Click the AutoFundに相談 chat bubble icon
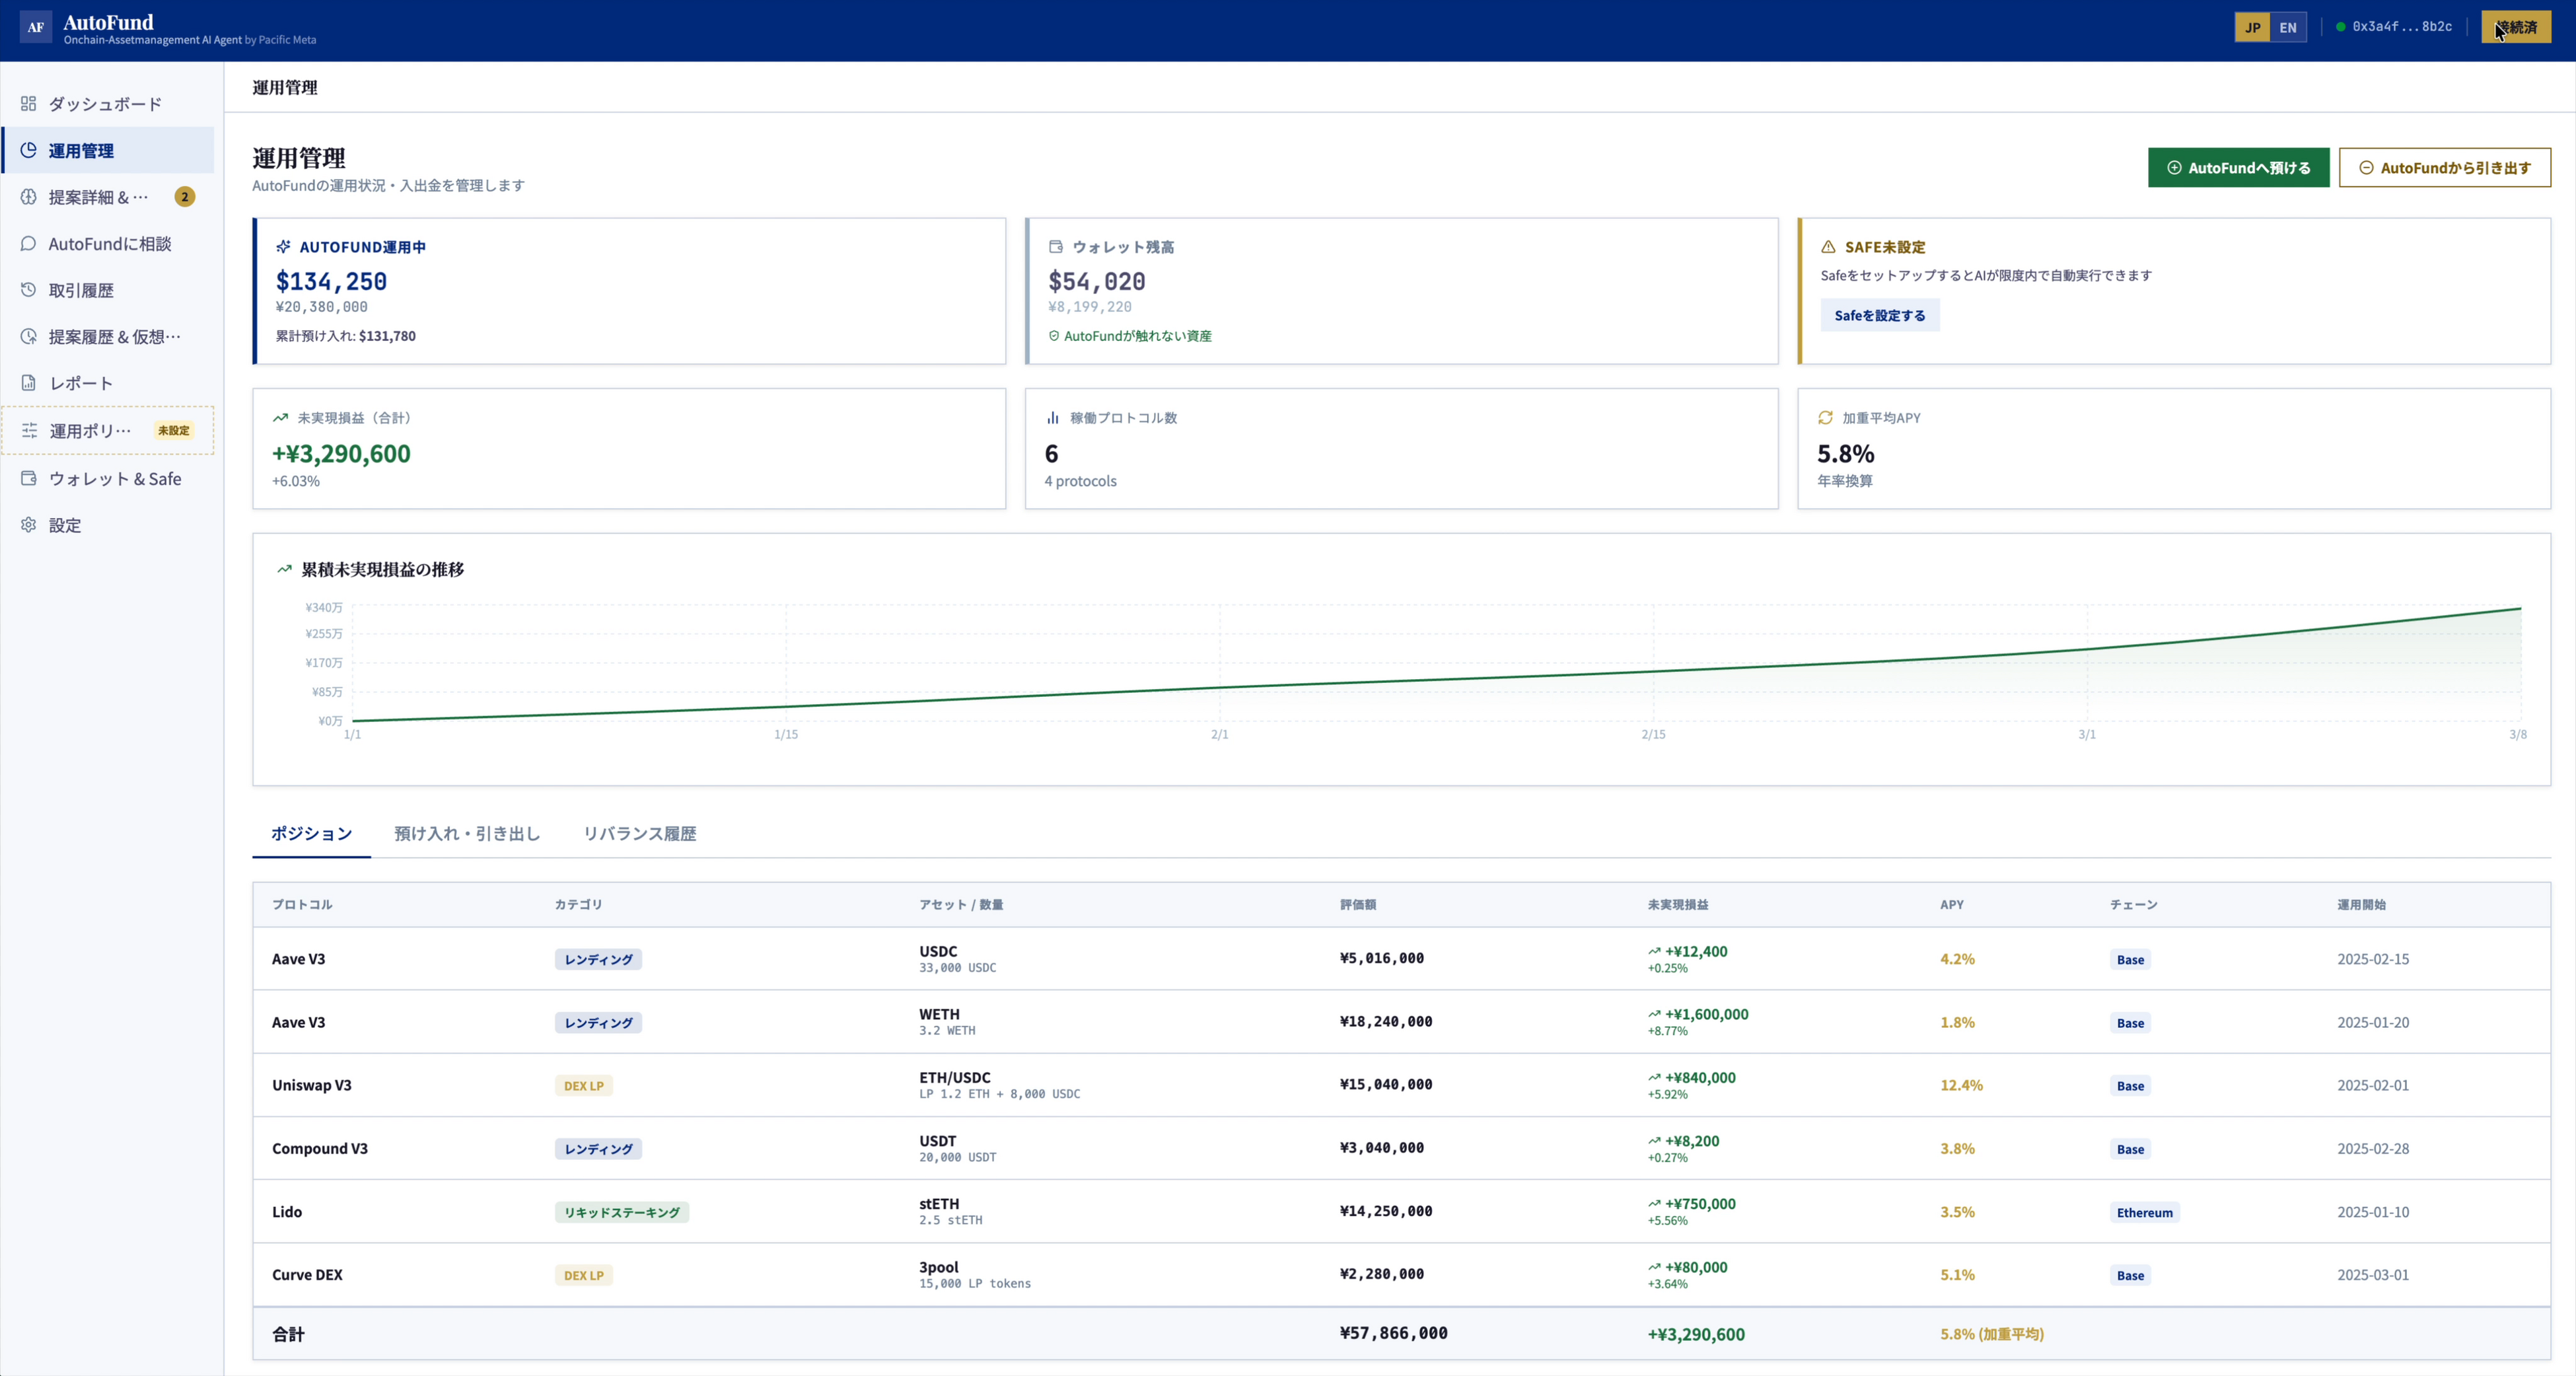The width and height of the screenshot is (2576, 1376). [x=28, y=243]
